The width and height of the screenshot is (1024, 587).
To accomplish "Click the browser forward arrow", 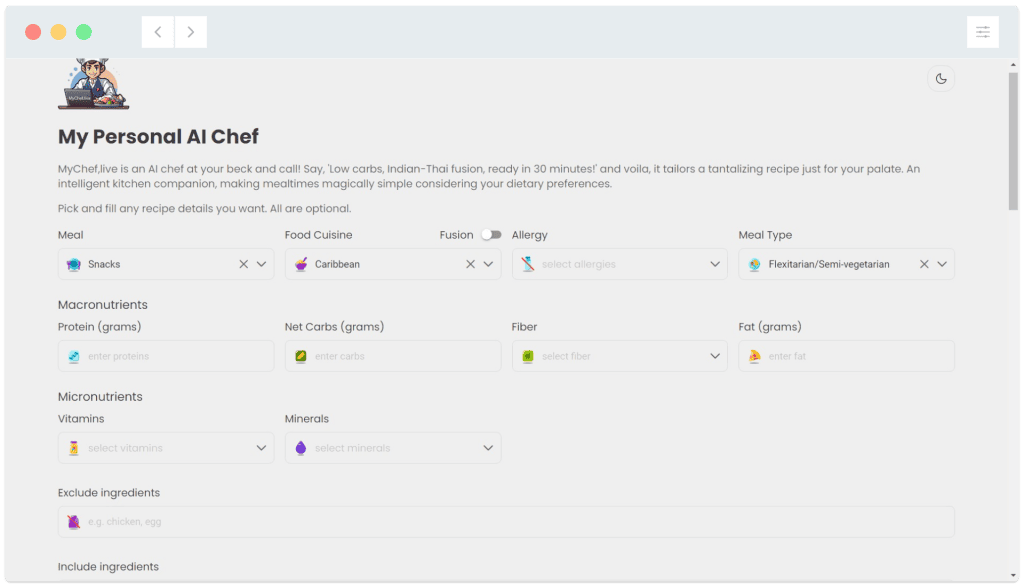I will (191, 32).
